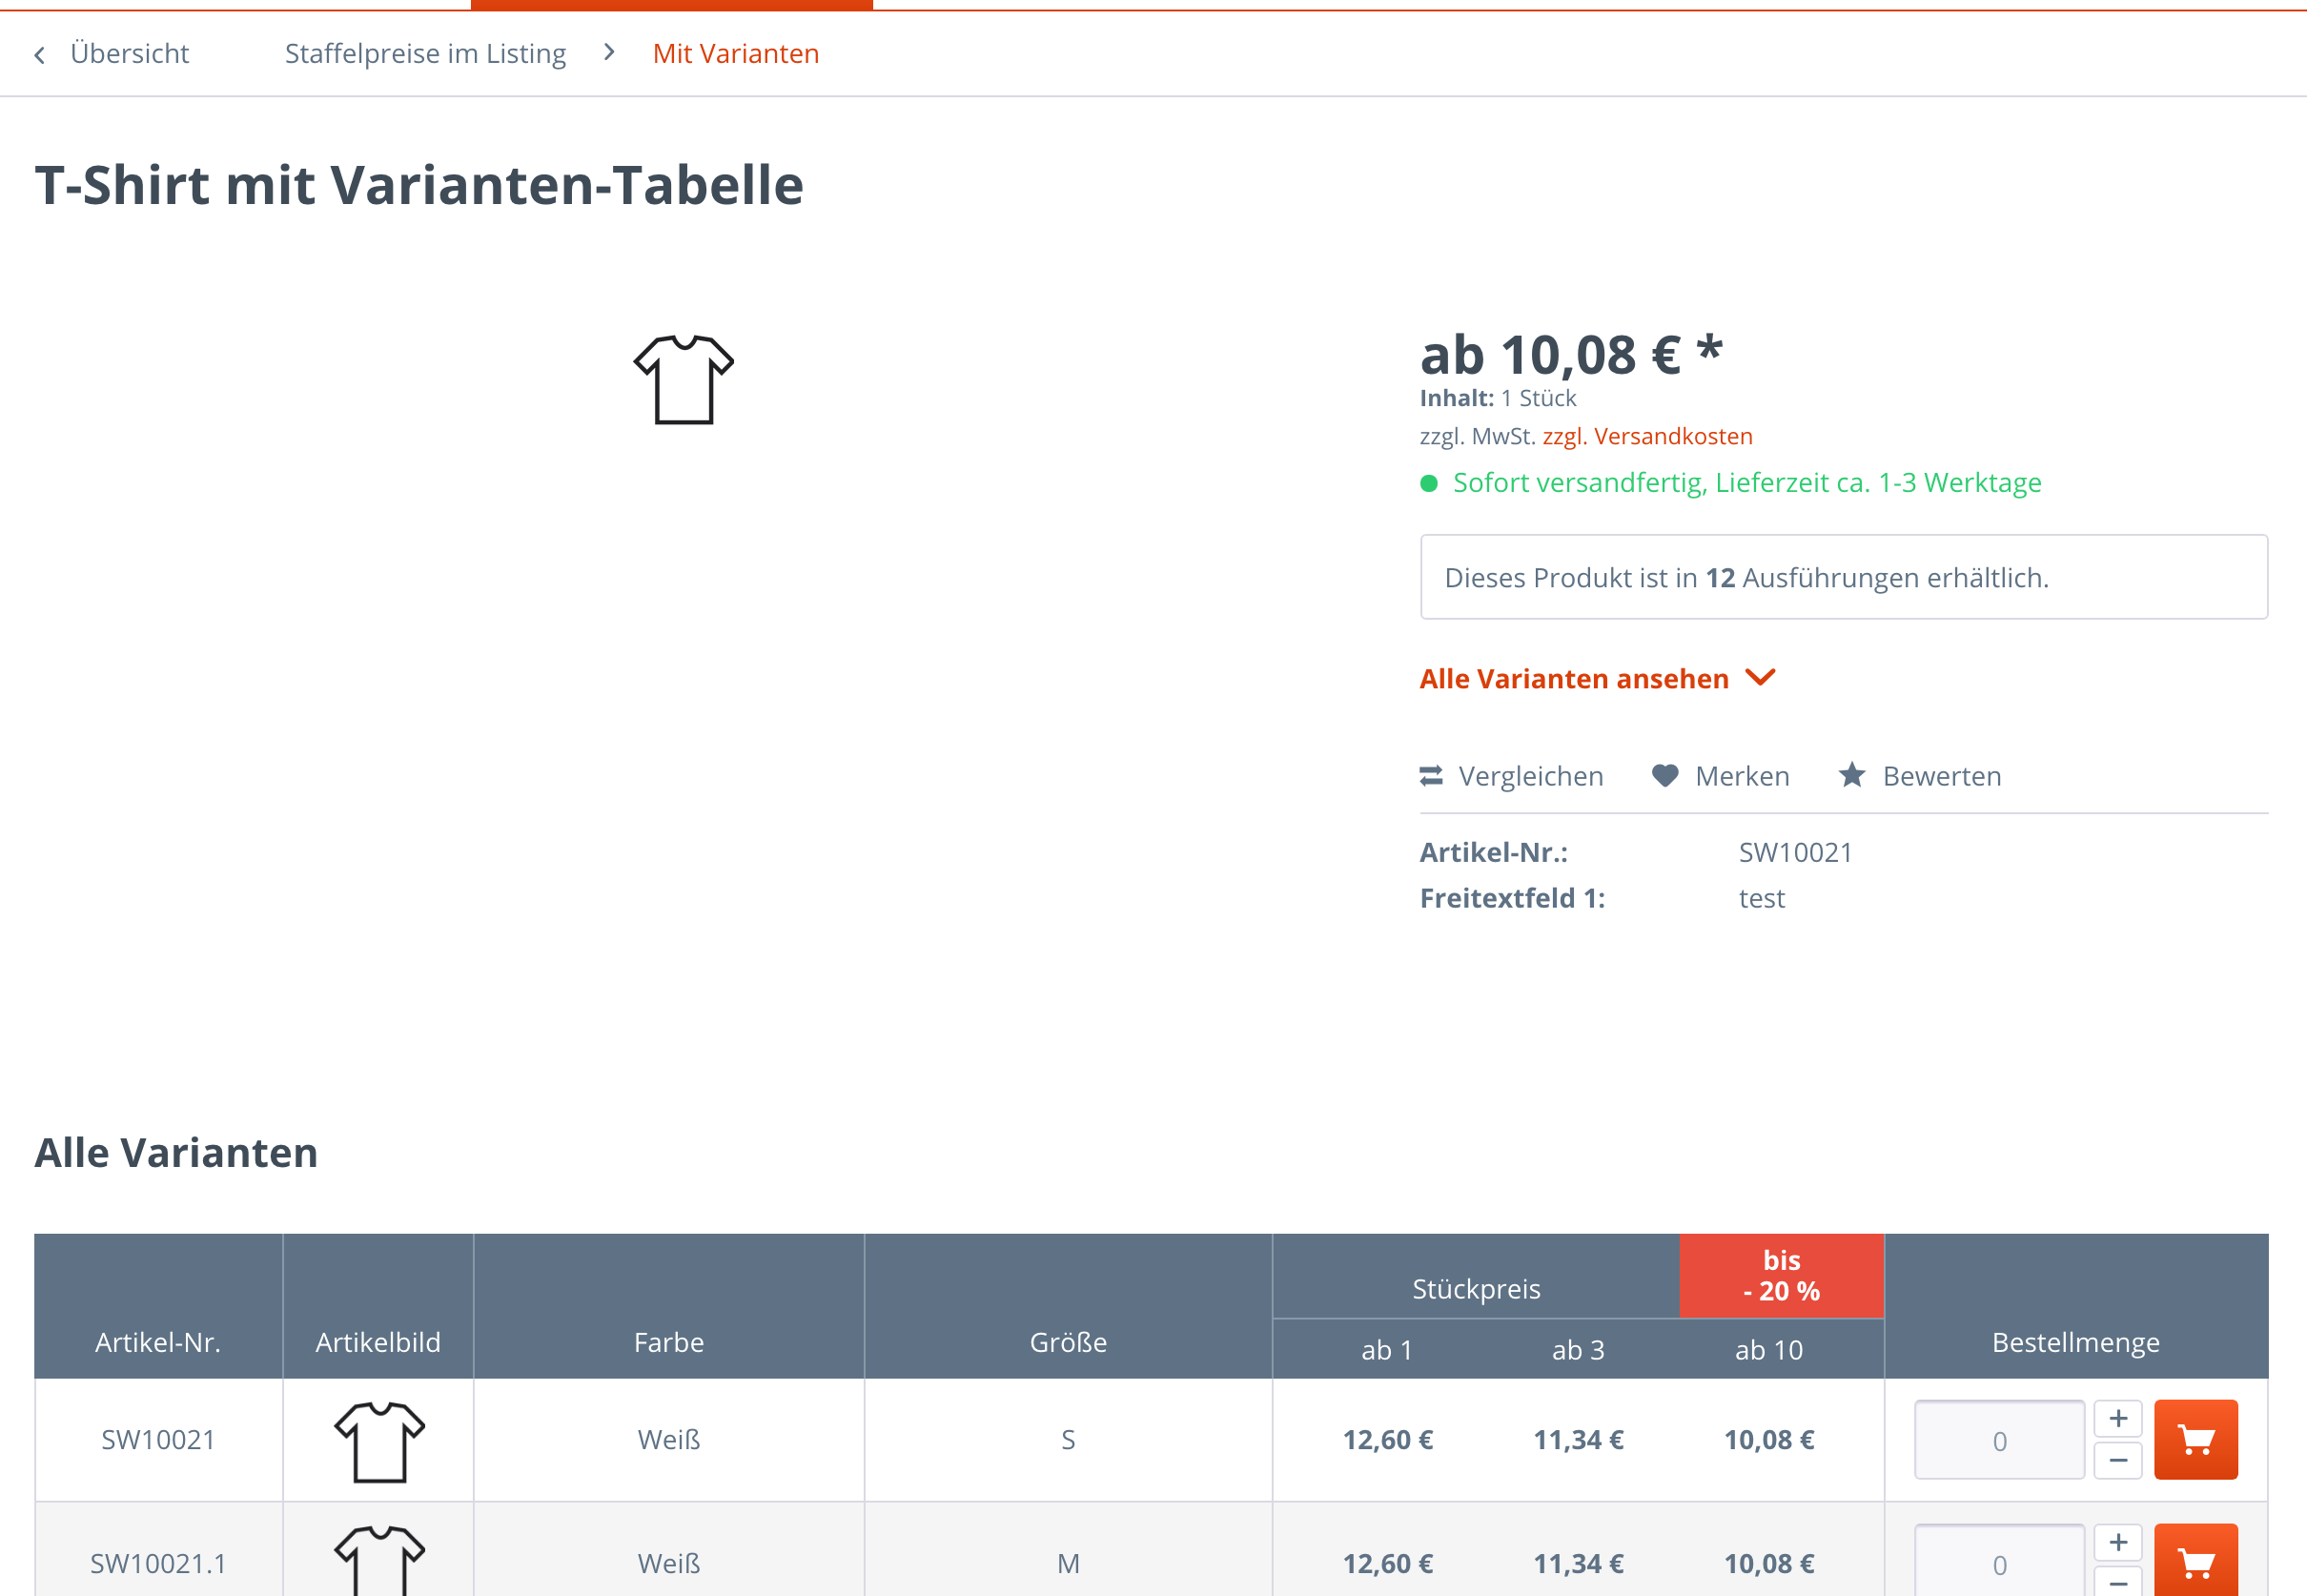Decrease quantity with minus in row SW10021
2307x1596 pixels.
click(x=2118, y=1461)
